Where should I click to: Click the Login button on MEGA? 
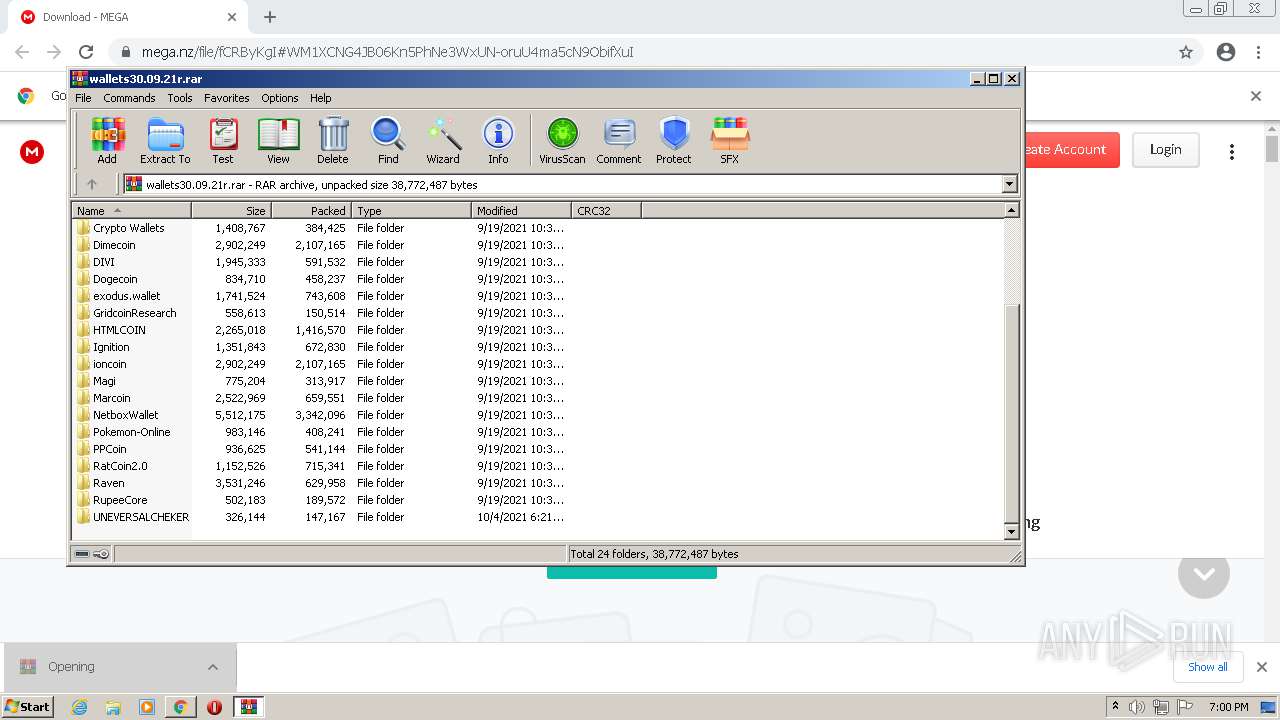(1165, 150)
